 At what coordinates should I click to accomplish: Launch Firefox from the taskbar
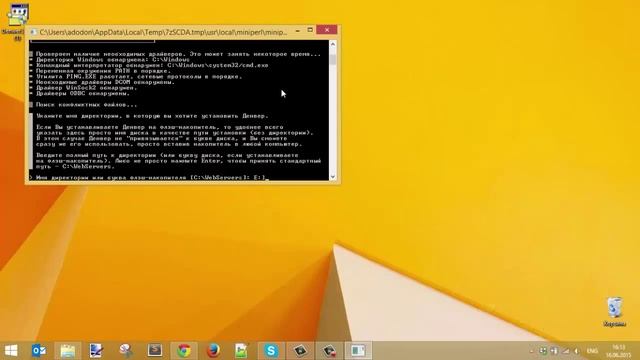click(x=213, y=350)
